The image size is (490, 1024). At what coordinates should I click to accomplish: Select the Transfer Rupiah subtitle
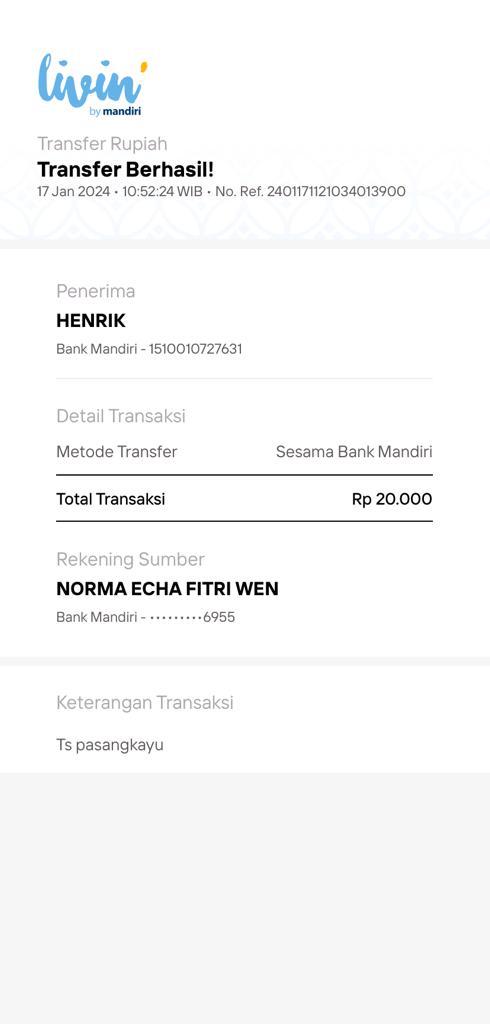click(x=102, y=144)
